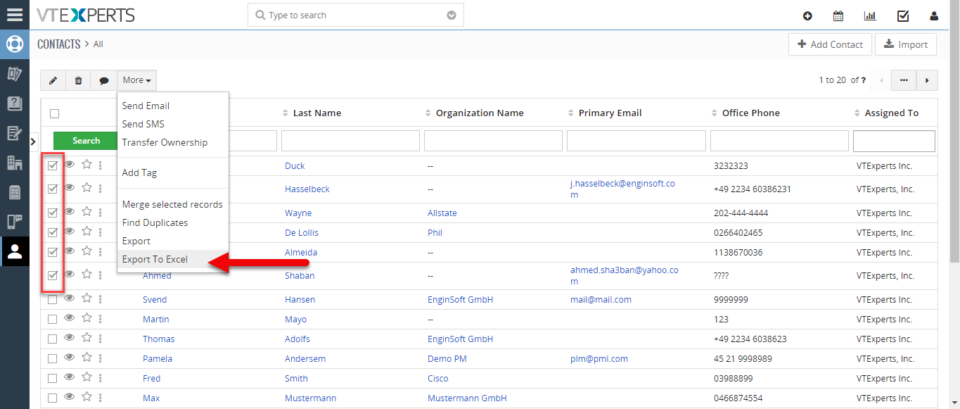This screenshot has height=409, width=960.
Task: Open the reports chart icon
Action: pos(869,16)
